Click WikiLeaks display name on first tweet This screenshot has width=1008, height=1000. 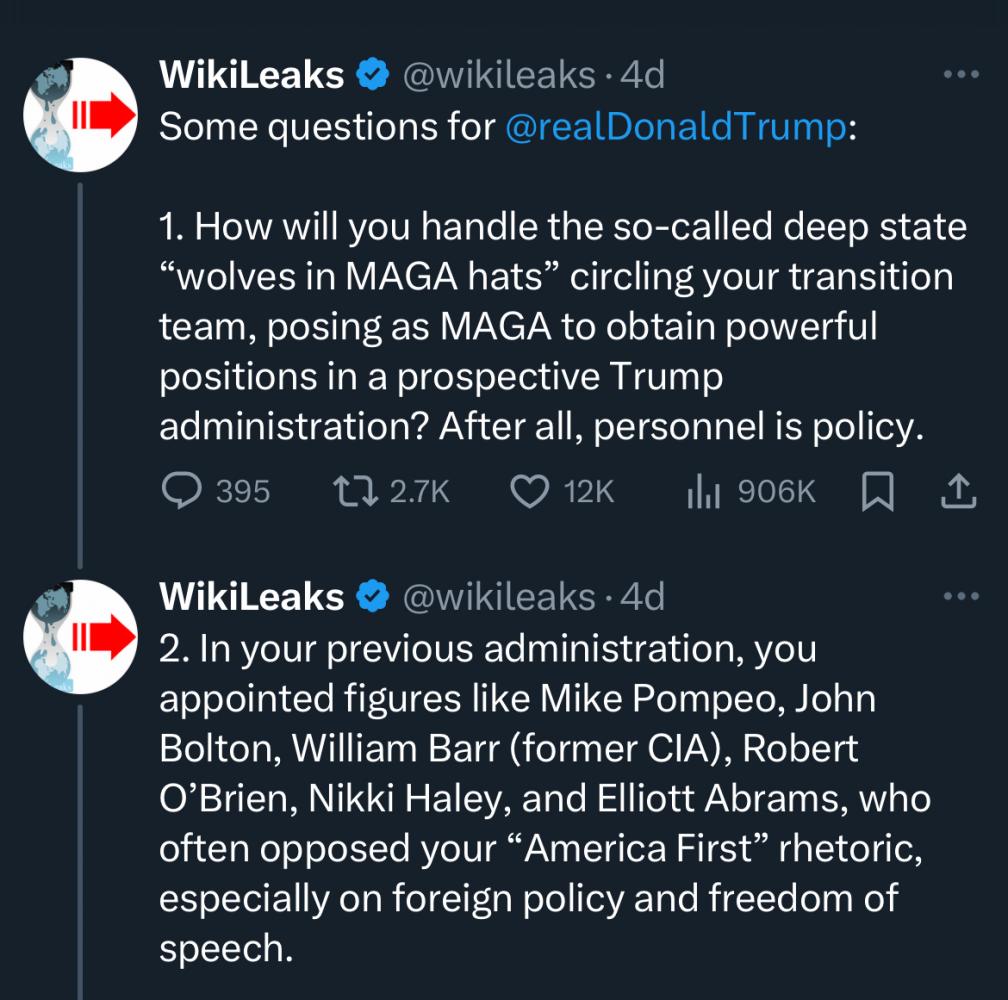point(252,75)
